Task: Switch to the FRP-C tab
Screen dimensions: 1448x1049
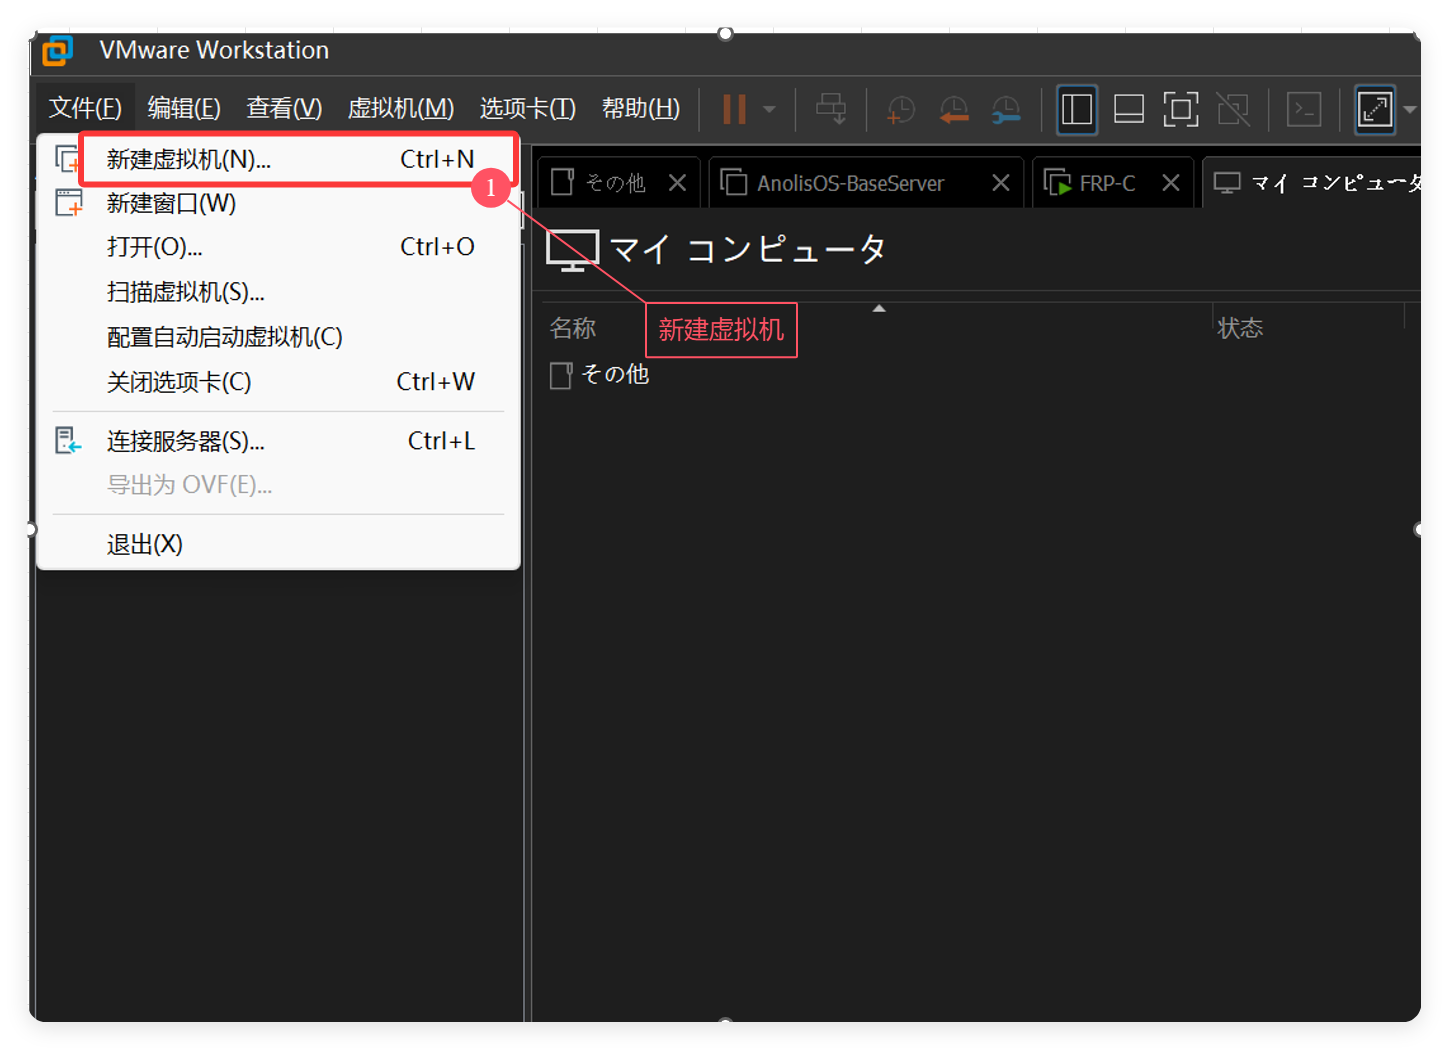Action: coord(1107,183)
